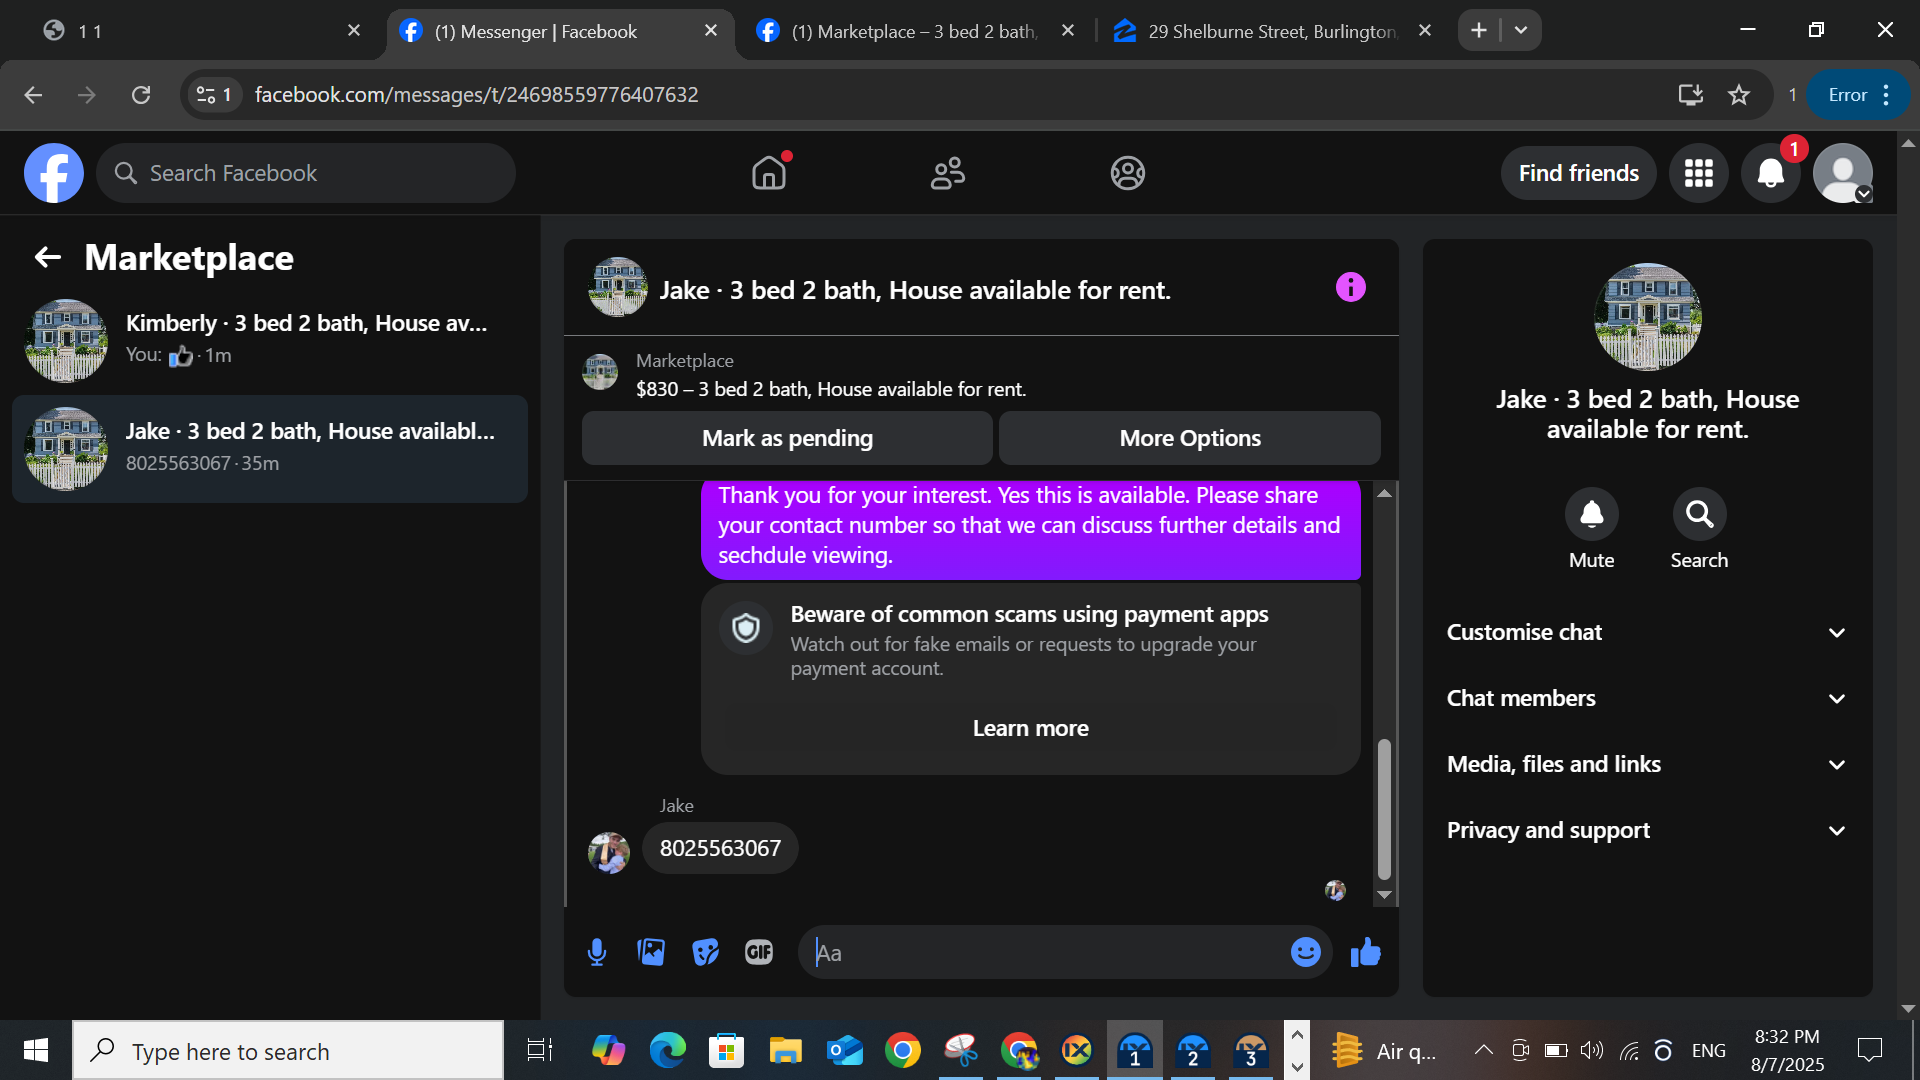Screen dimensions: 1920x1080
Task: Click the chat scrollbar down arrow
Action: [1384, 895]
